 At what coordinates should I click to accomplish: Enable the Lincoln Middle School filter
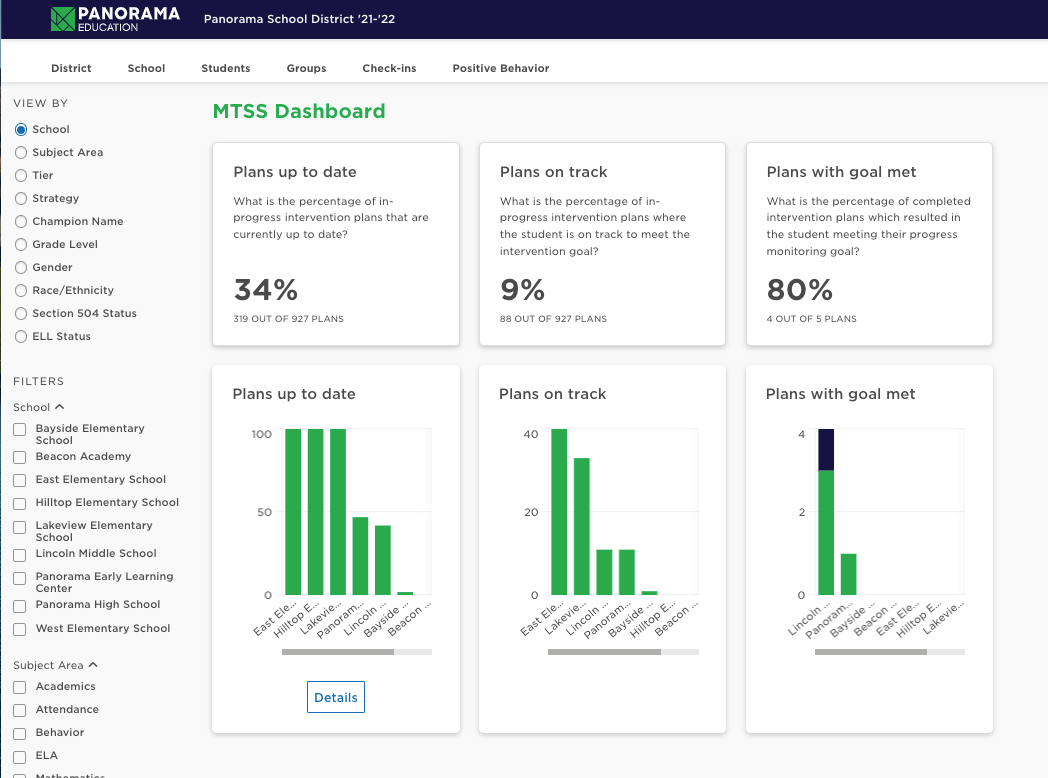pyautogui.click(x=19, y=555)
